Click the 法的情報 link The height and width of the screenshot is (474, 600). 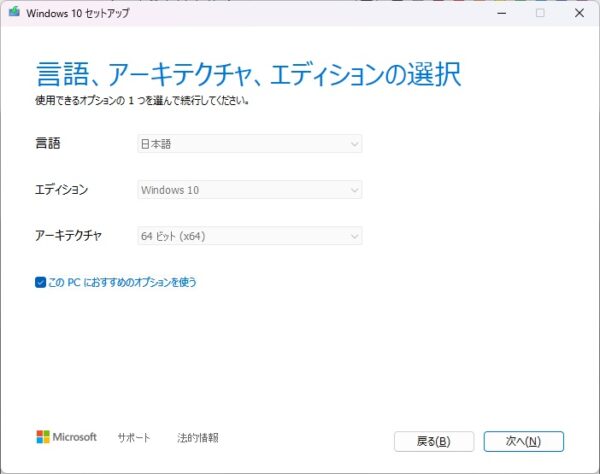198,438
